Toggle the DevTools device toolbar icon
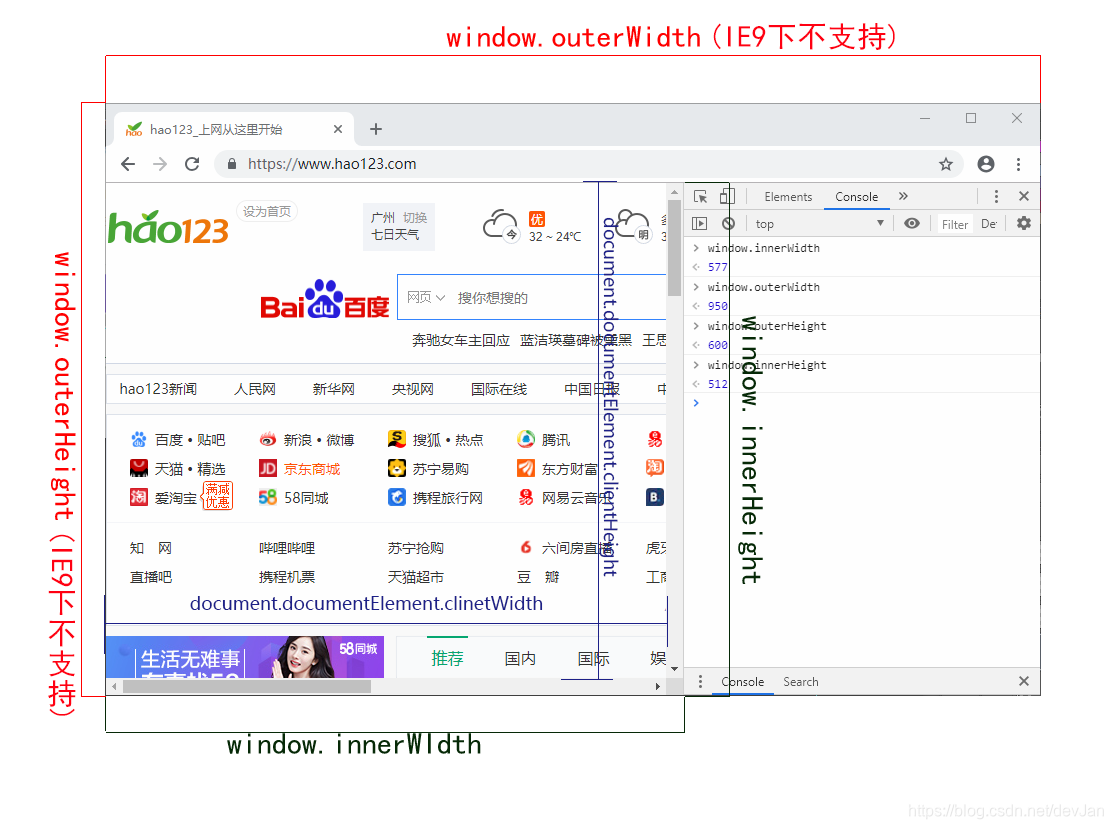 [727, 197]
